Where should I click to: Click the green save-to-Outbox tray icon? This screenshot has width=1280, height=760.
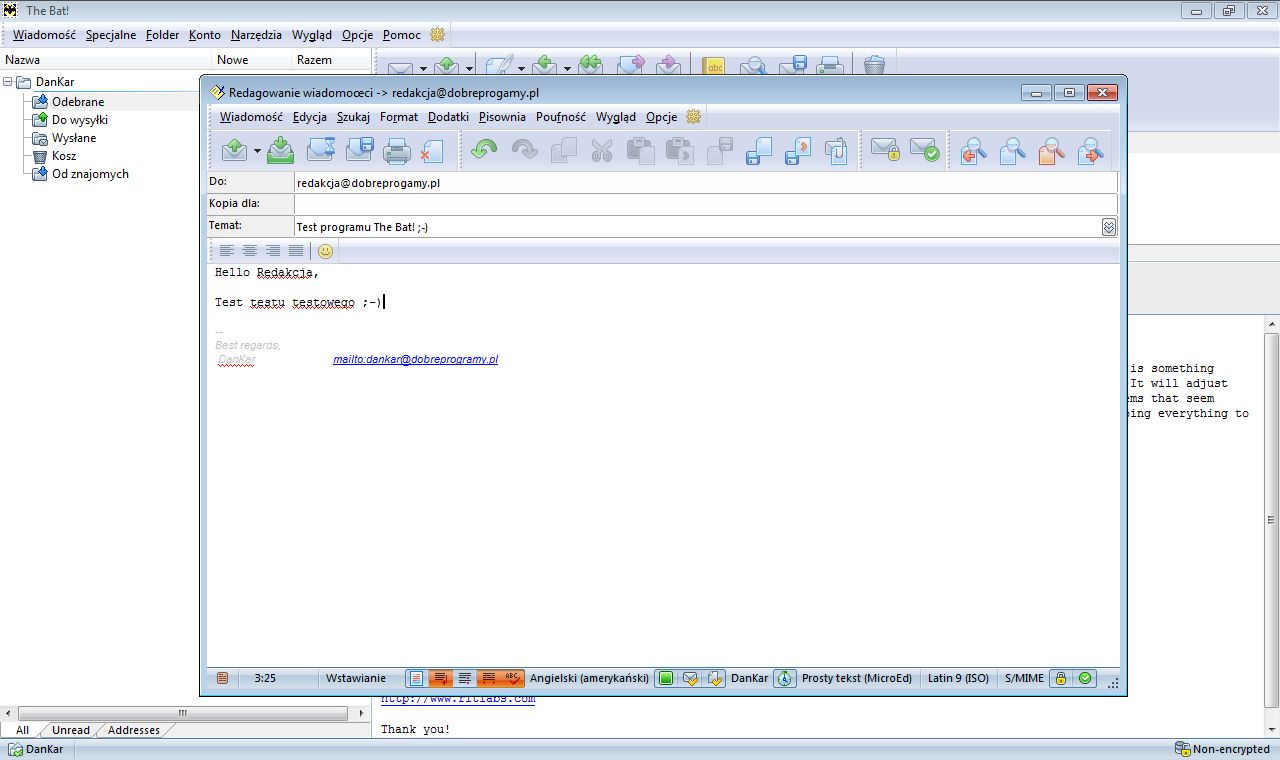(x=281, y=151)
